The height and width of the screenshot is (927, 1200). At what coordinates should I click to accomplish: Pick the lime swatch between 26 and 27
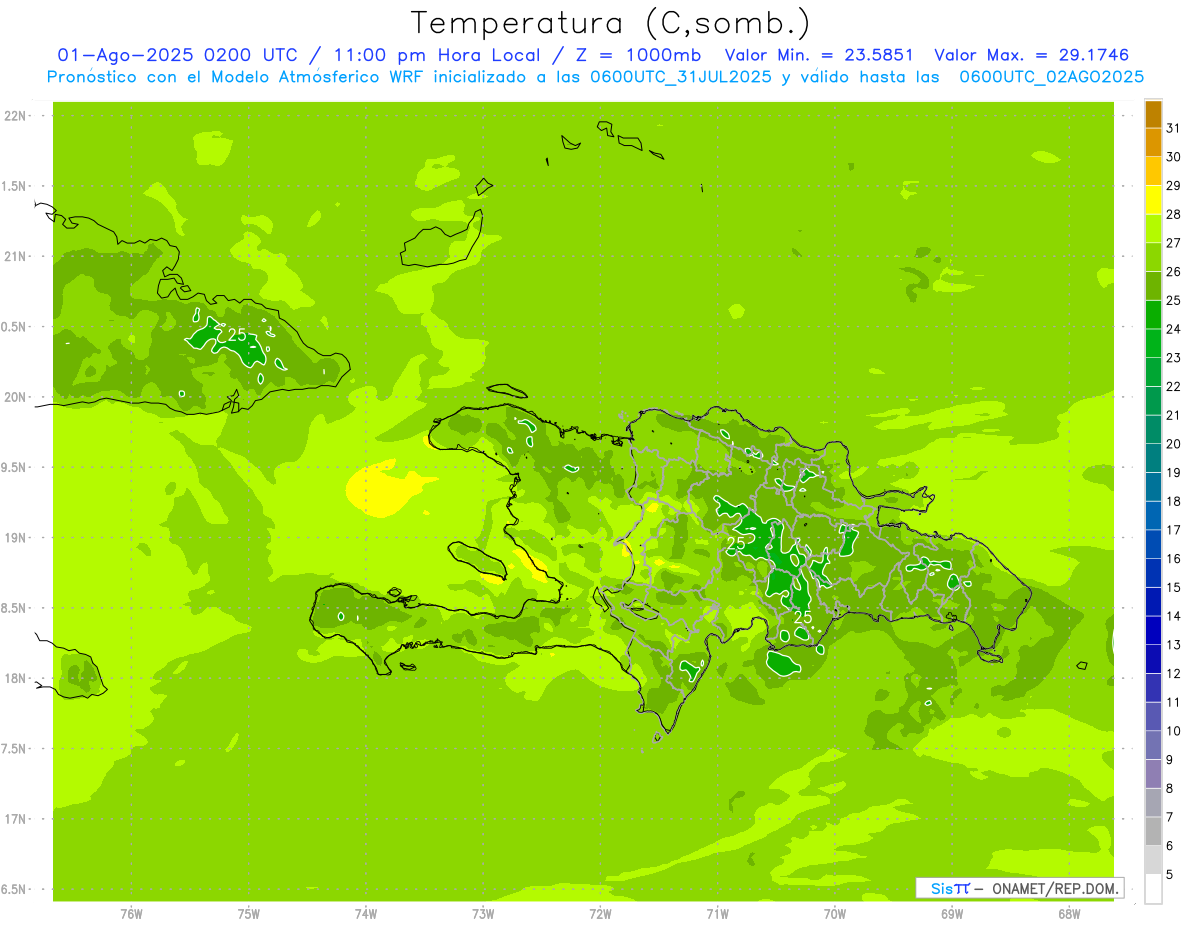coord(1153,258)
